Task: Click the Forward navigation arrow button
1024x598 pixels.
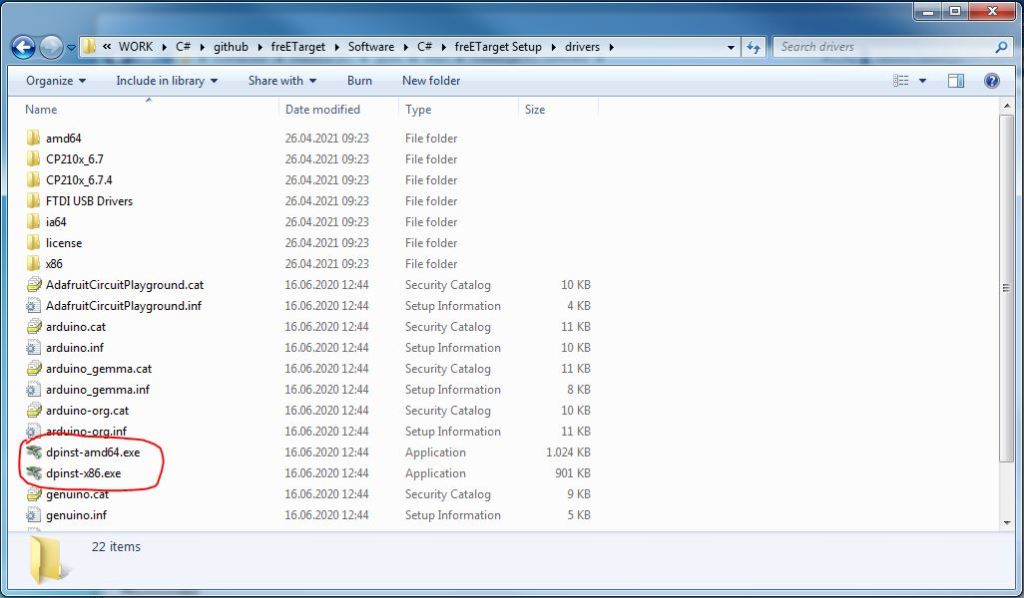Action: click(51, 47)
